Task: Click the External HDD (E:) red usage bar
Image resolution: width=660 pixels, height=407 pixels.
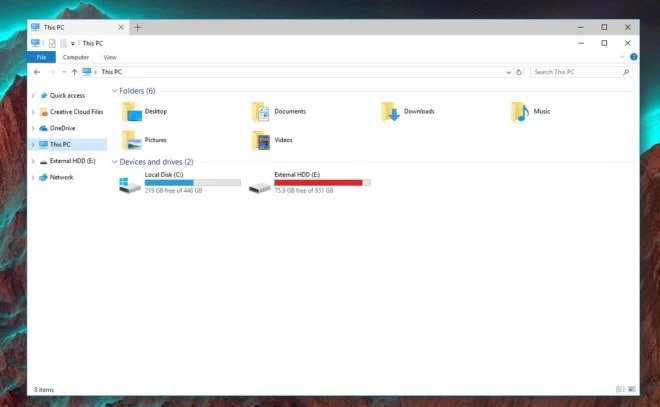Action: click(322, 183)
